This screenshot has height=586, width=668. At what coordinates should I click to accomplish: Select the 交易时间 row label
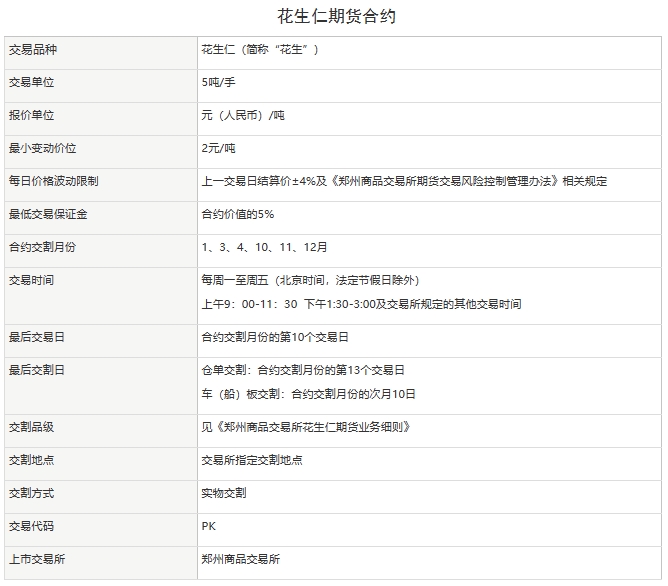point(33,280)
